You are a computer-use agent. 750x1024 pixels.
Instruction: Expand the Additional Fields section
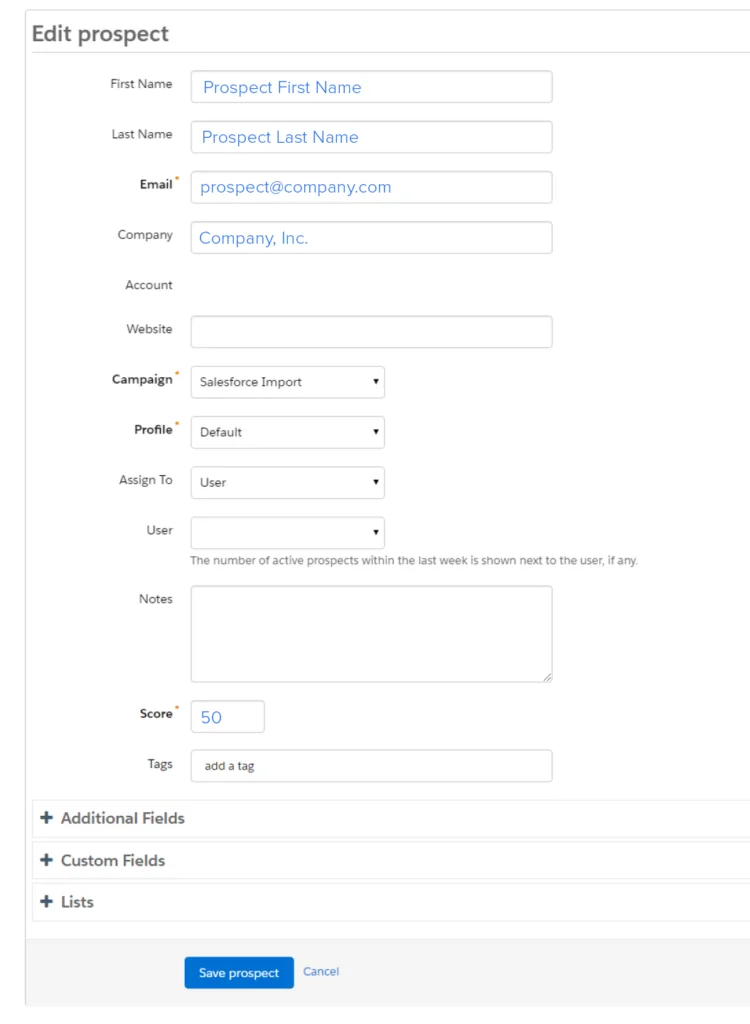click(x=391, y=818)
